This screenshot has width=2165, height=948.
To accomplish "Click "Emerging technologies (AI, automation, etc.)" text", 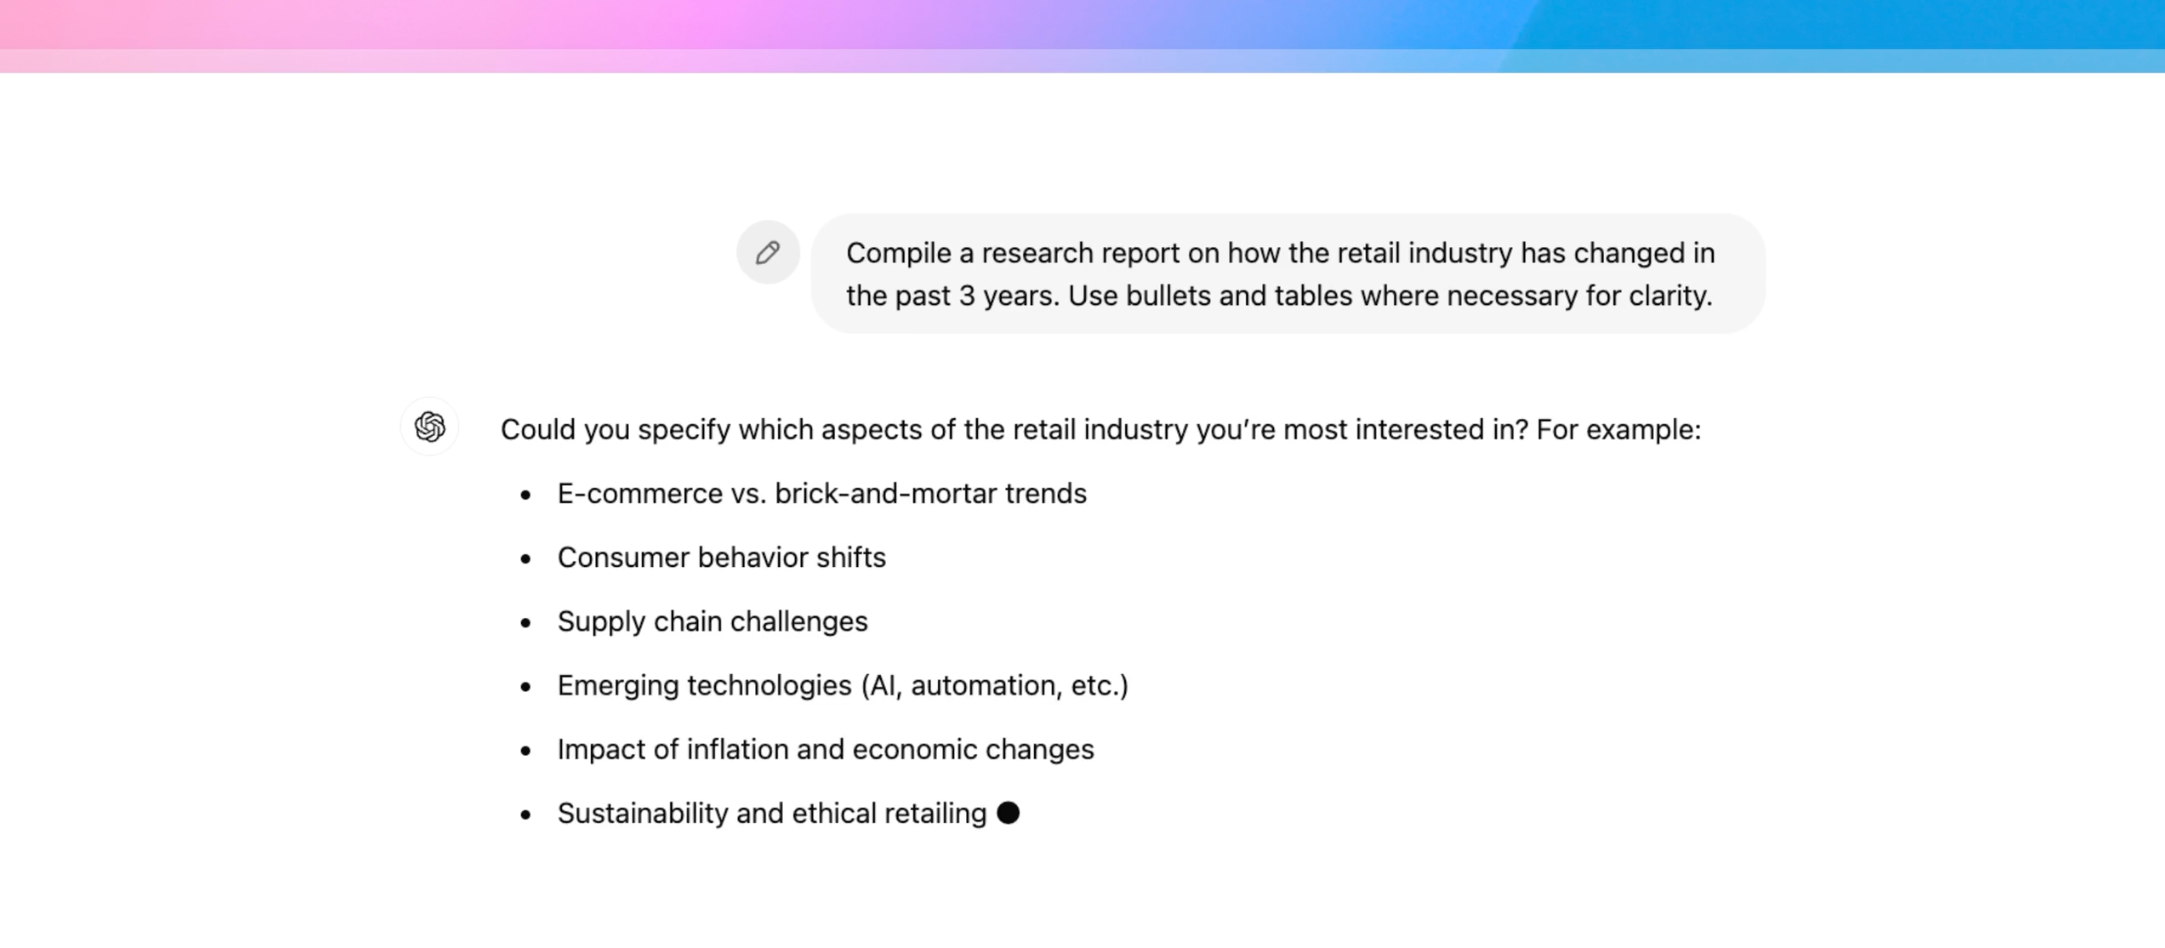I will click(x=842, y=686).
